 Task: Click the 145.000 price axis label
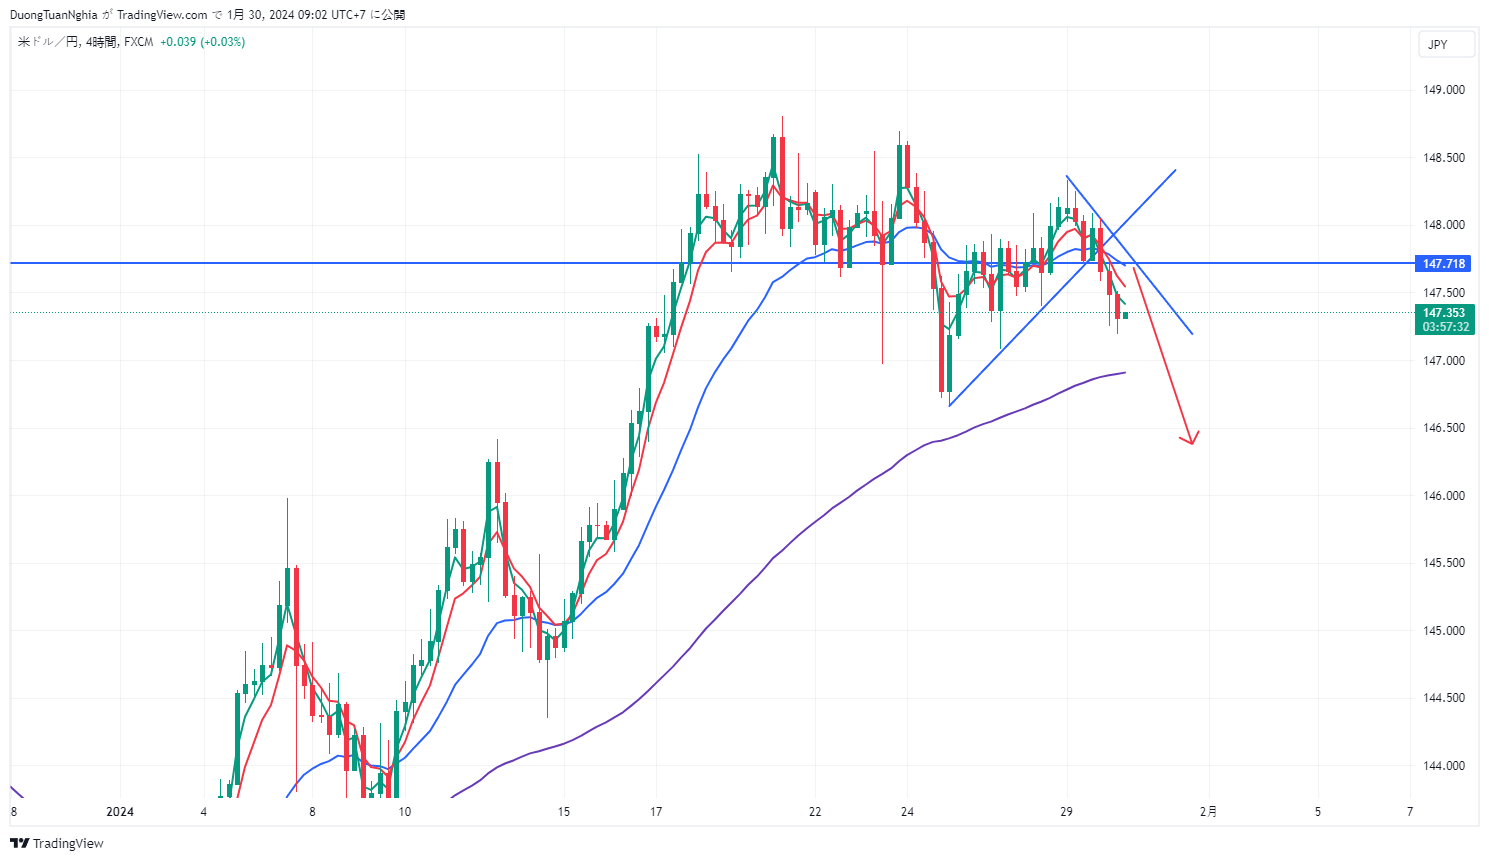pos(1444,631)
